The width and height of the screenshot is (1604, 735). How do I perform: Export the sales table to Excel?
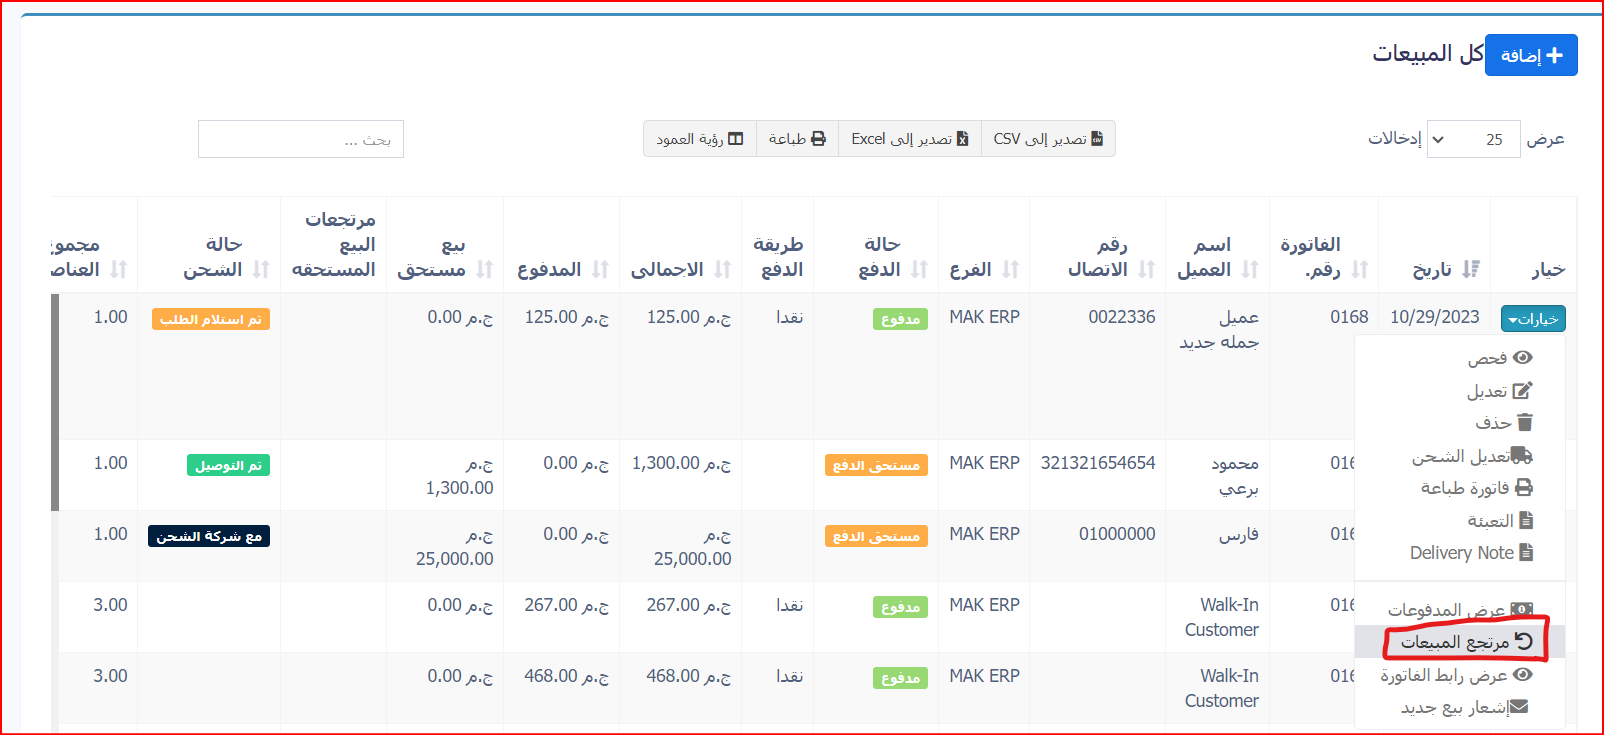(909, 139)
